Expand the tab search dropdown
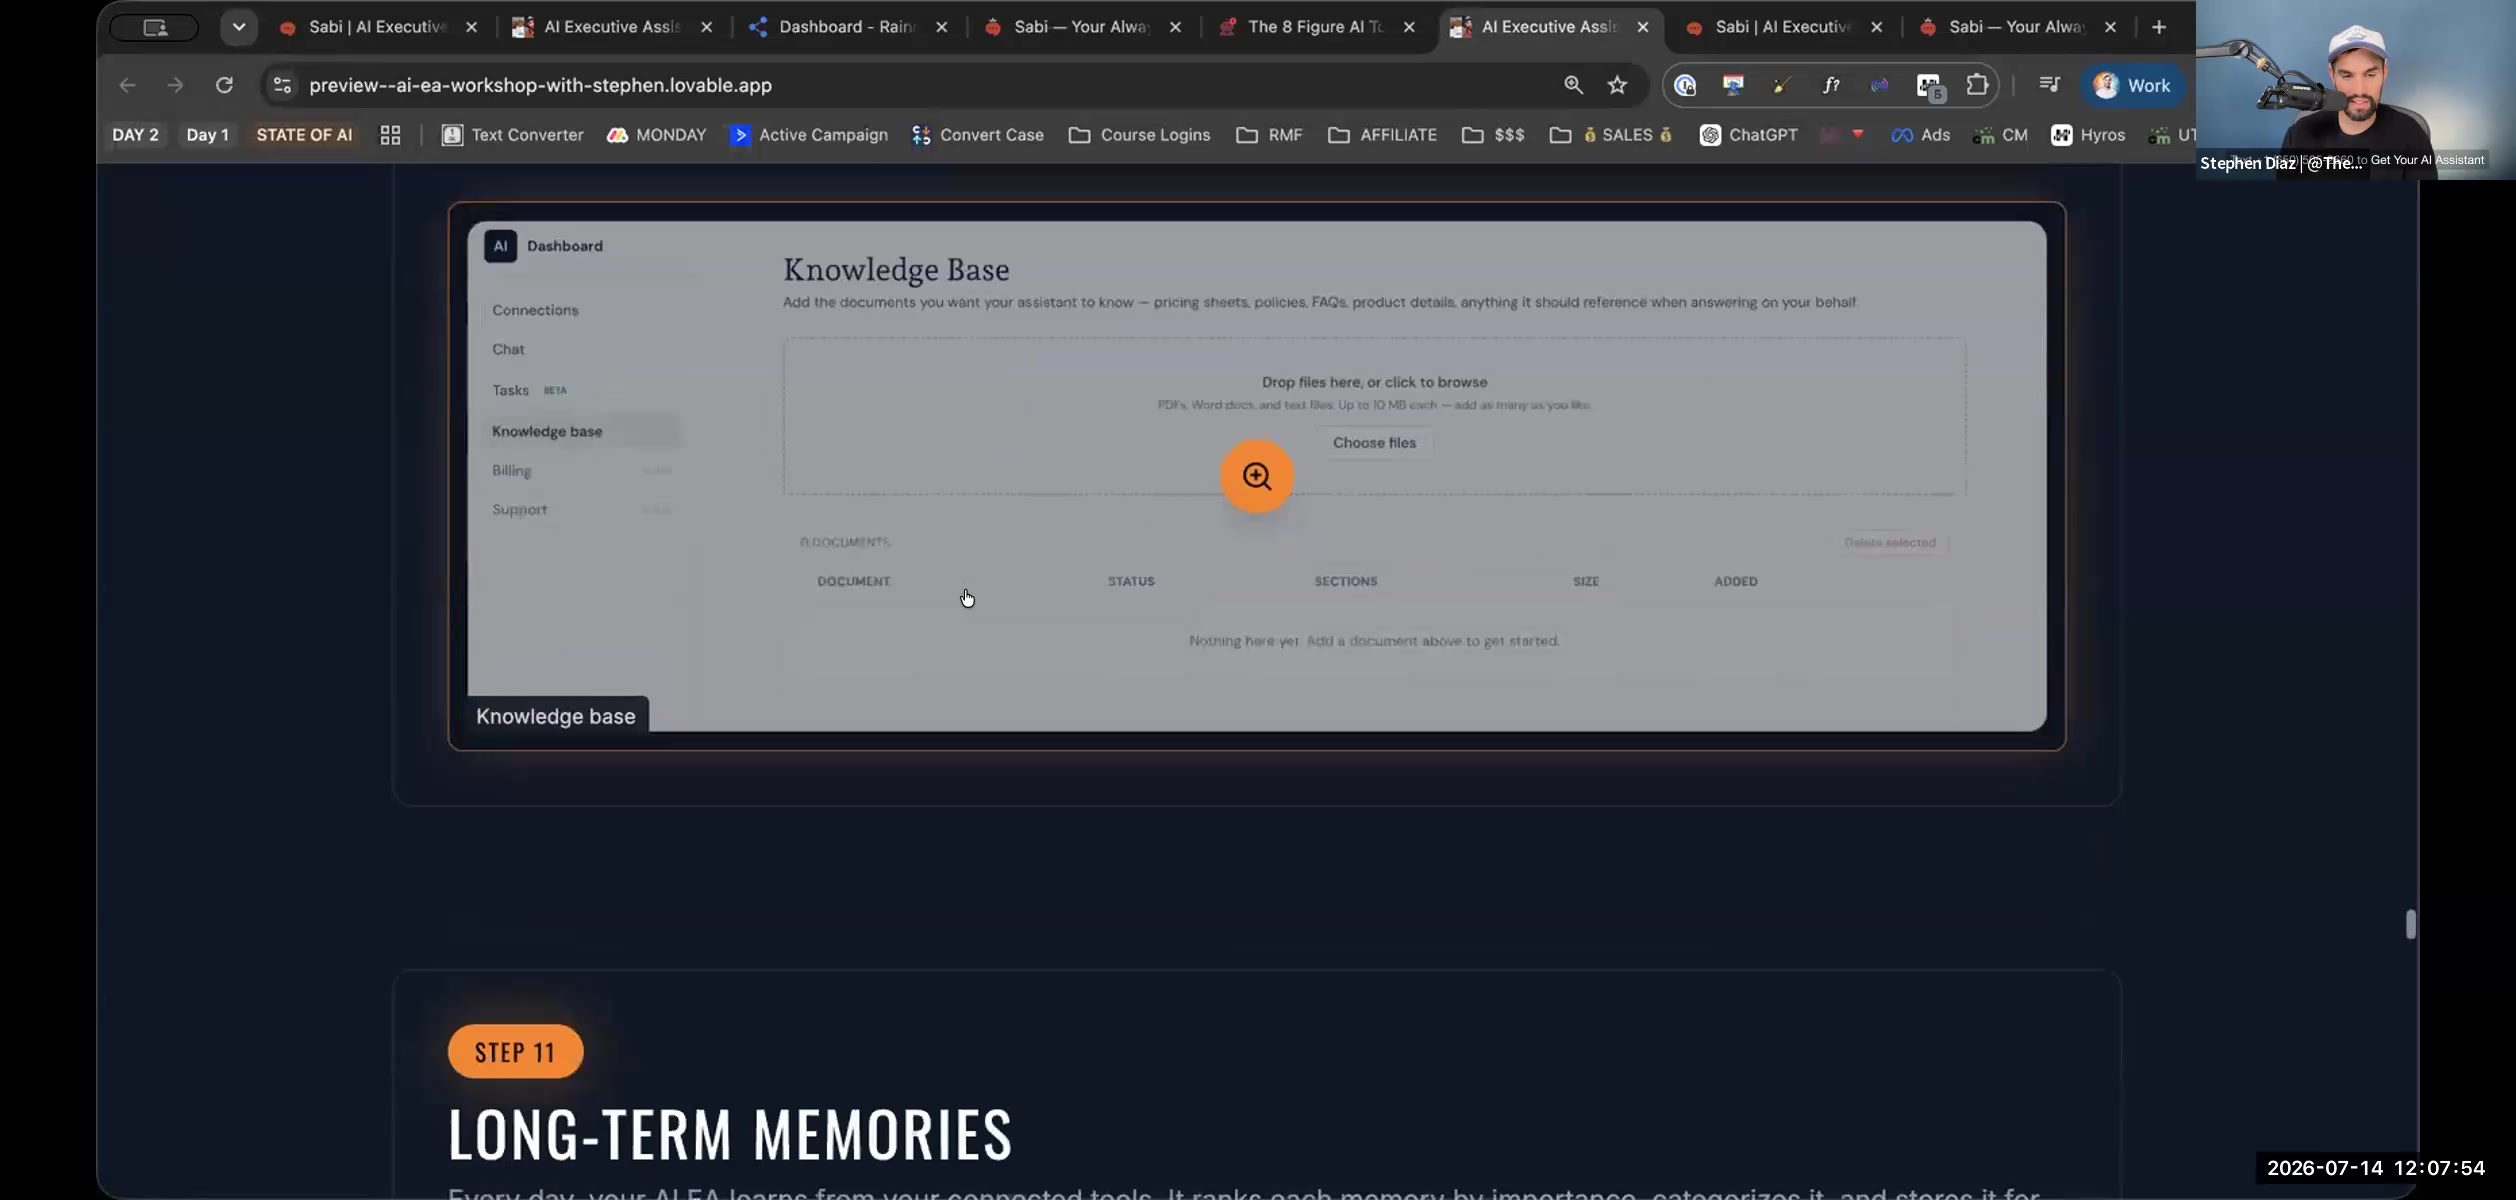The image size is (2516, 1200). click(238, 27)
